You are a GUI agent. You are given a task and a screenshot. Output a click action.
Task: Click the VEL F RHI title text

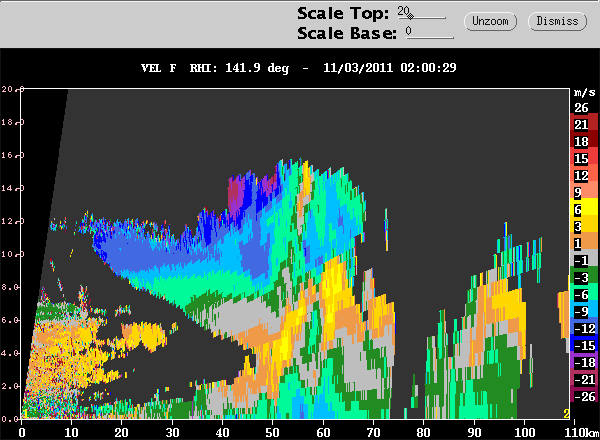click(x=215, y=68)
